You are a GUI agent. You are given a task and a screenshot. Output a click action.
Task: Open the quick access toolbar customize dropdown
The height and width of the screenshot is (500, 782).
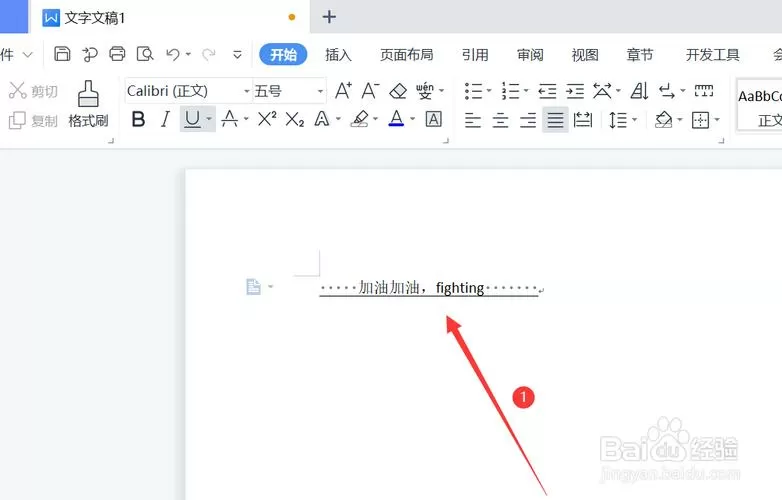point(237,54)
